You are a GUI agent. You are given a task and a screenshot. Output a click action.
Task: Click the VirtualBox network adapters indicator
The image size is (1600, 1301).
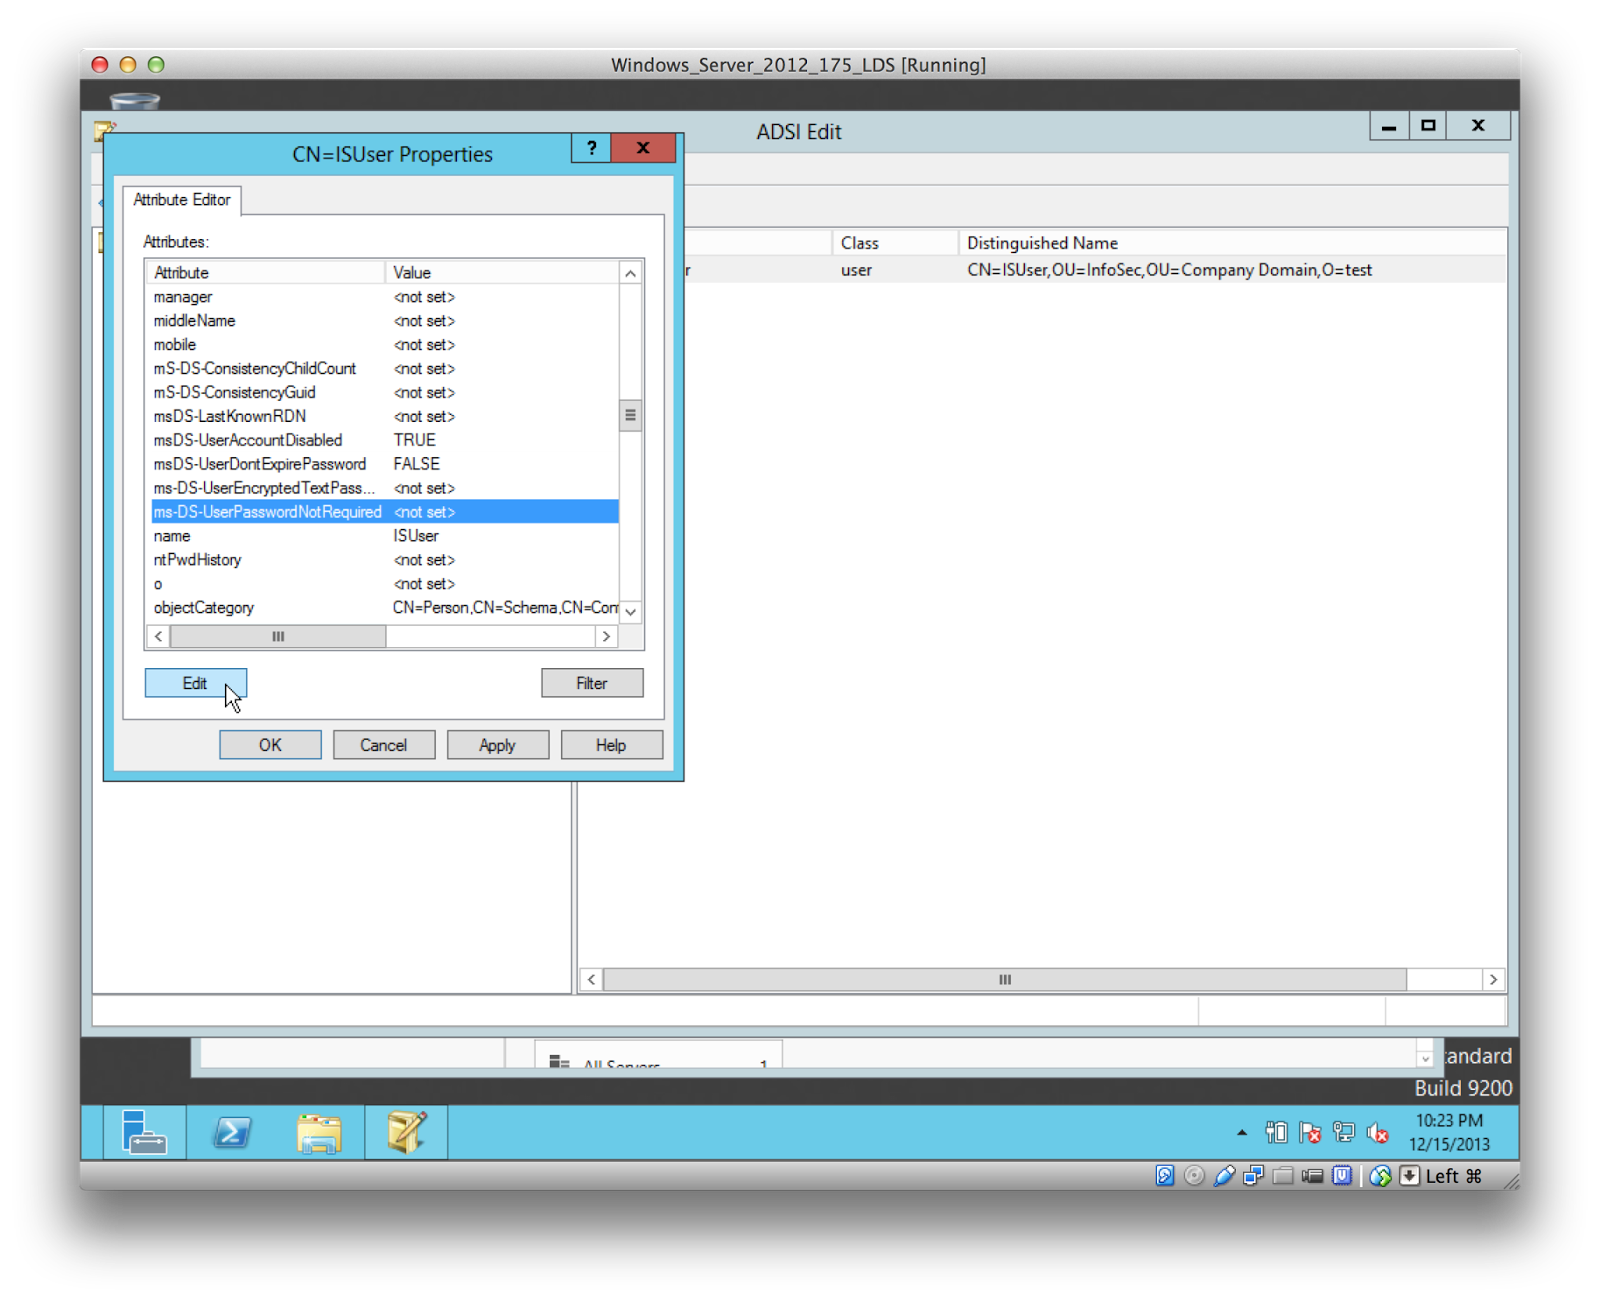click(x=1253, y=1176)
